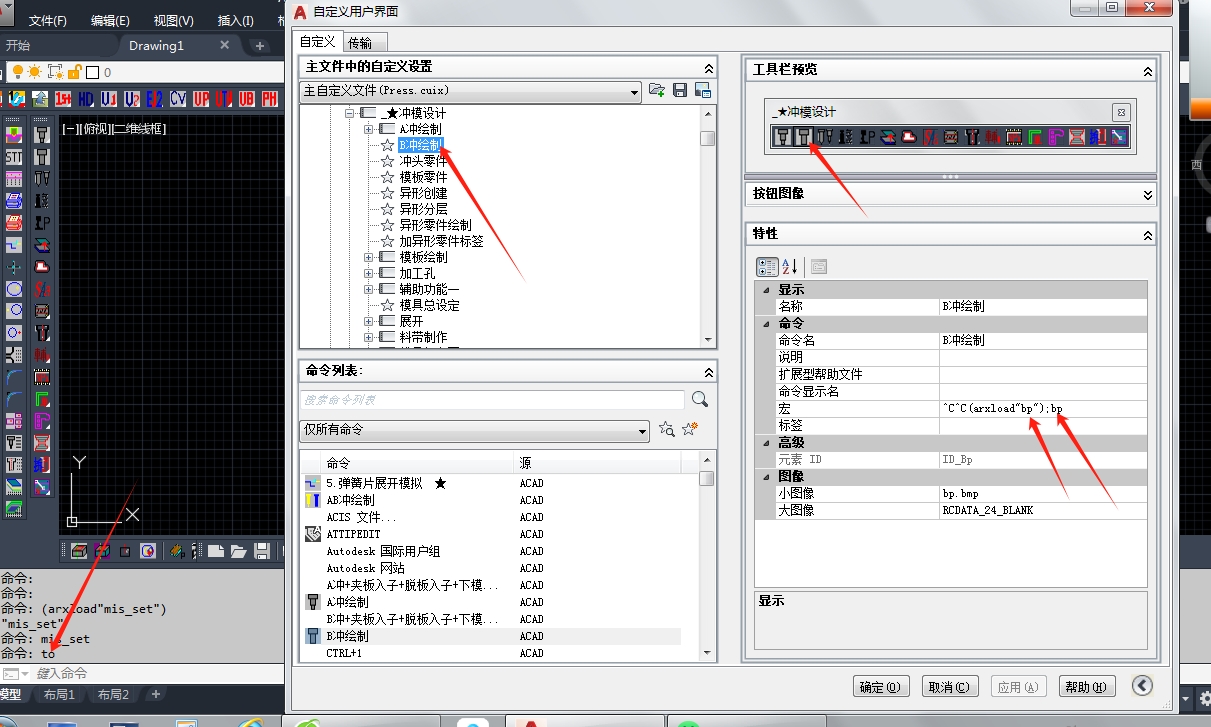The height and width of the screenshot is (727, 1211).
Task: Click the 源 column header
Action: [x=598, y=463]
